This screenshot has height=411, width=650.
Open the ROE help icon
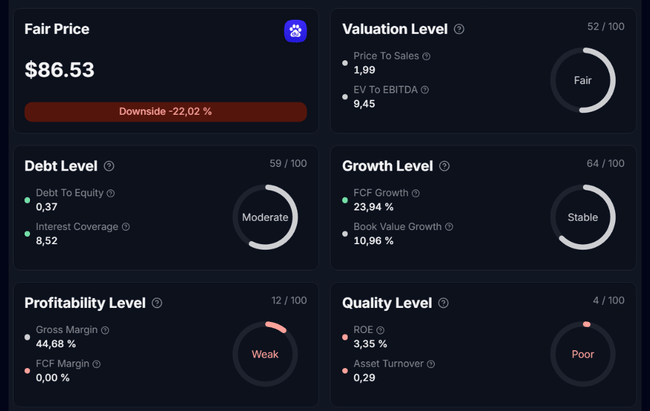coord(380,330)
